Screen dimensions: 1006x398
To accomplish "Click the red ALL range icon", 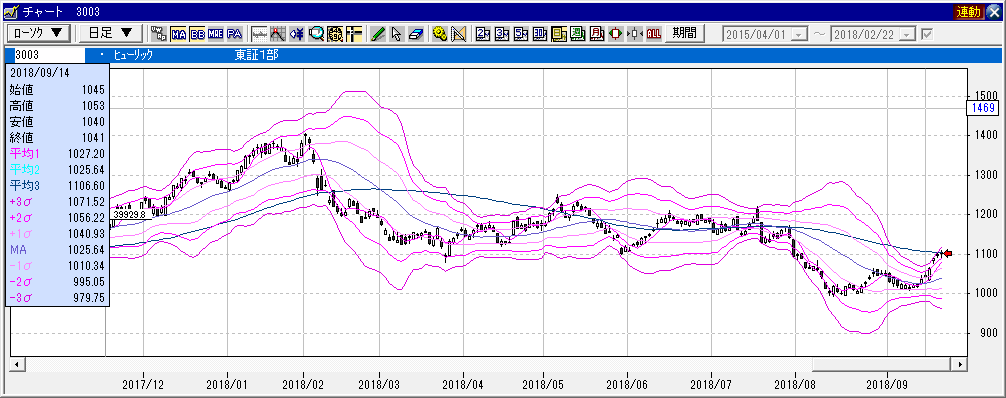I will tap(654, 34).
